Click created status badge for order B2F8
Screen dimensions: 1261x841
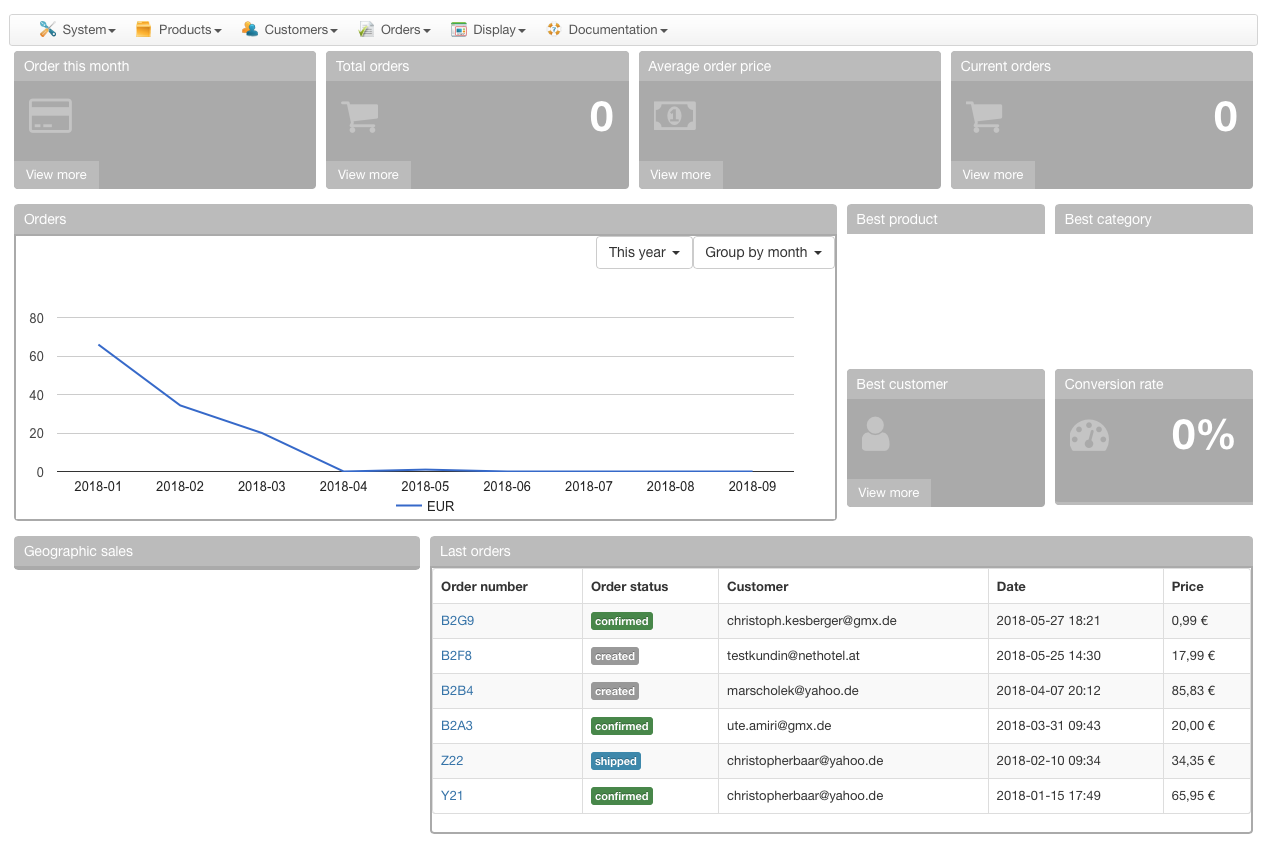(615, 656)
